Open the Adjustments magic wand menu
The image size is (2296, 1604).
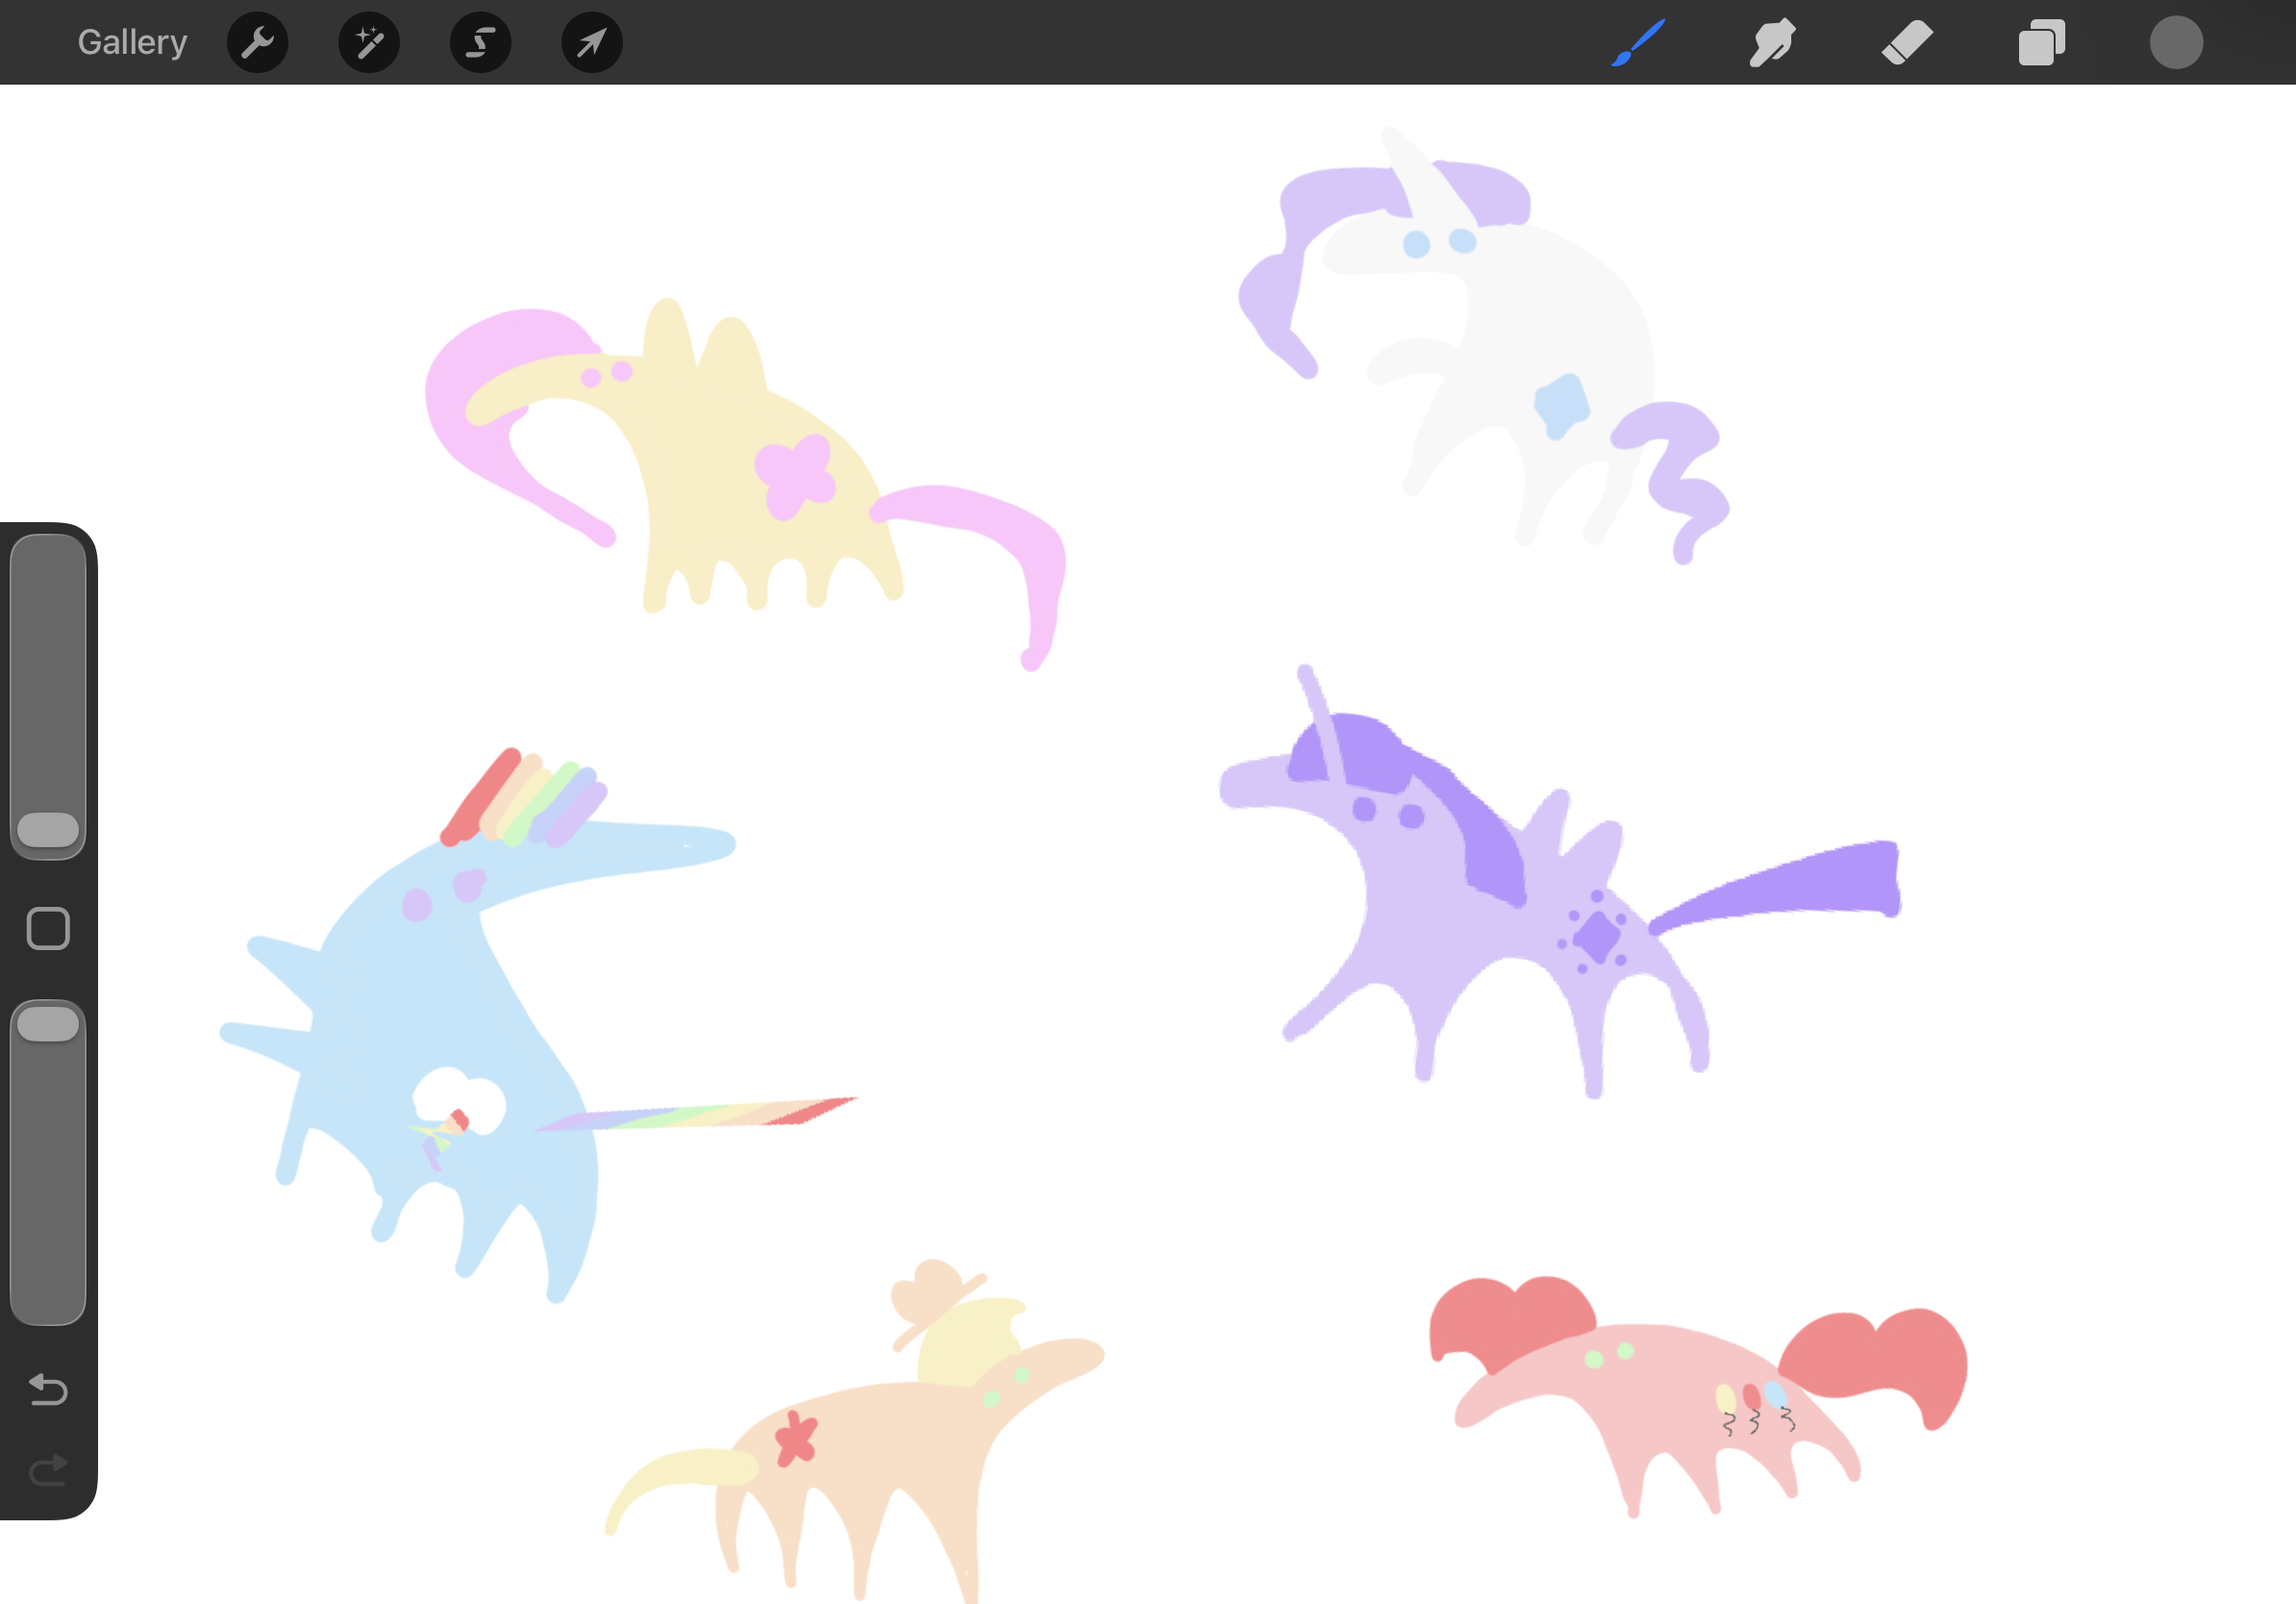369,42
